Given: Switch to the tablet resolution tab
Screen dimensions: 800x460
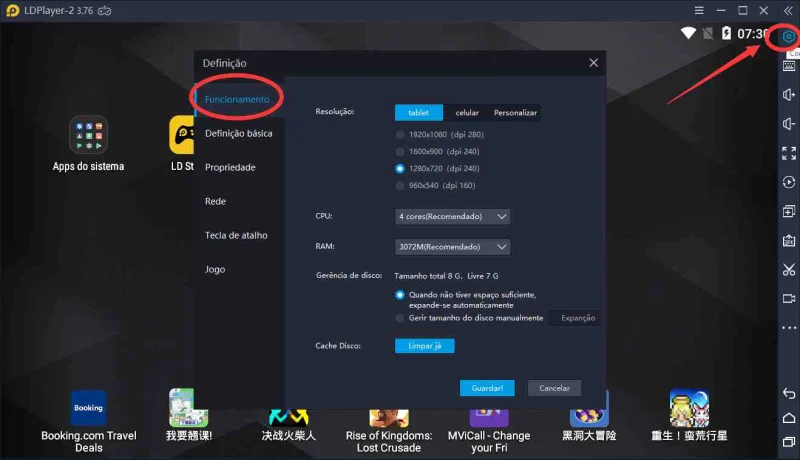Looking at the screenshot, I should click(419, 113).
